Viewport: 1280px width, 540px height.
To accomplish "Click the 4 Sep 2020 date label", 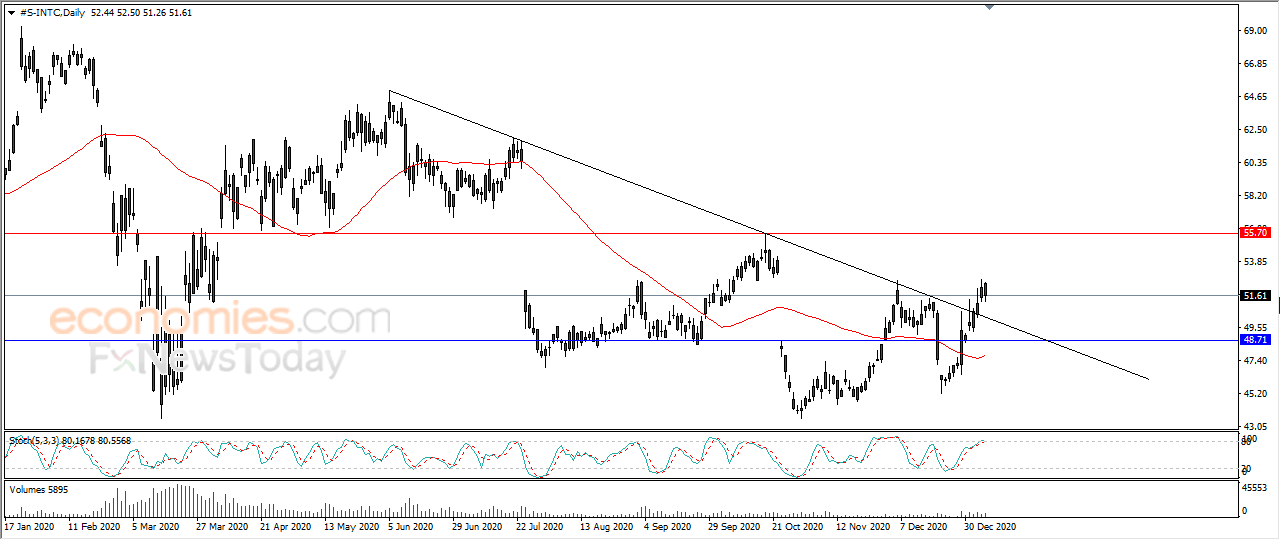I will click(668, 526).
